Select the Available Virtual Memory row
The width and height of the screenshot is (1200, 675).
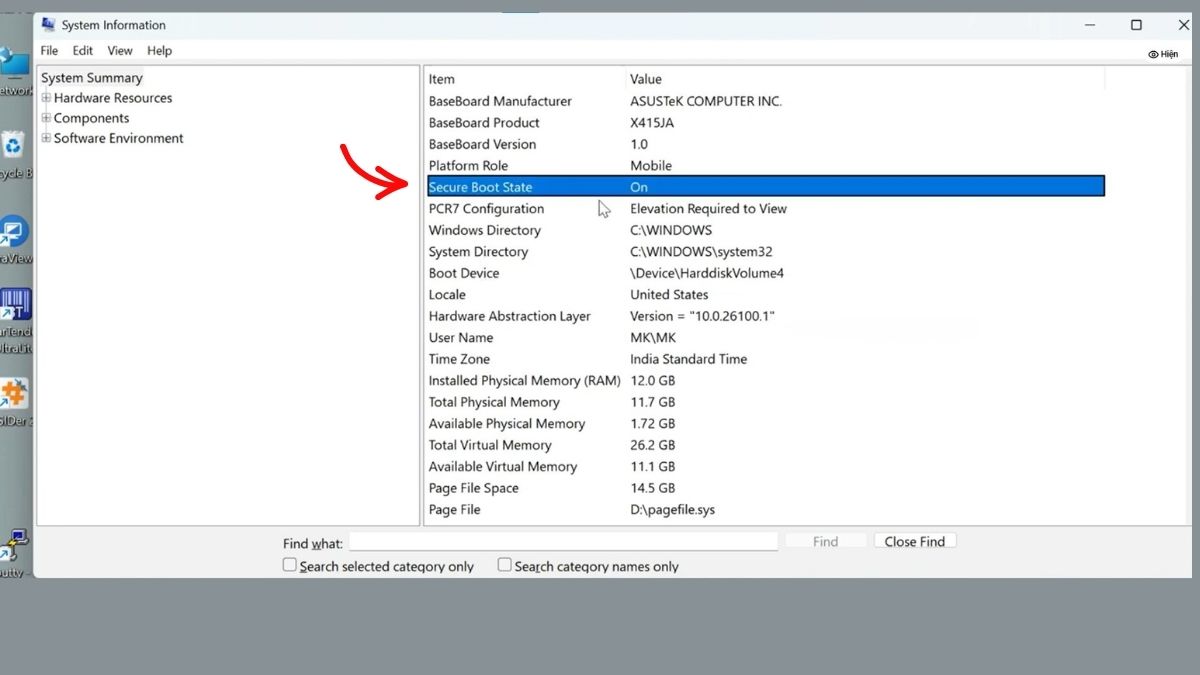(765, 467)
